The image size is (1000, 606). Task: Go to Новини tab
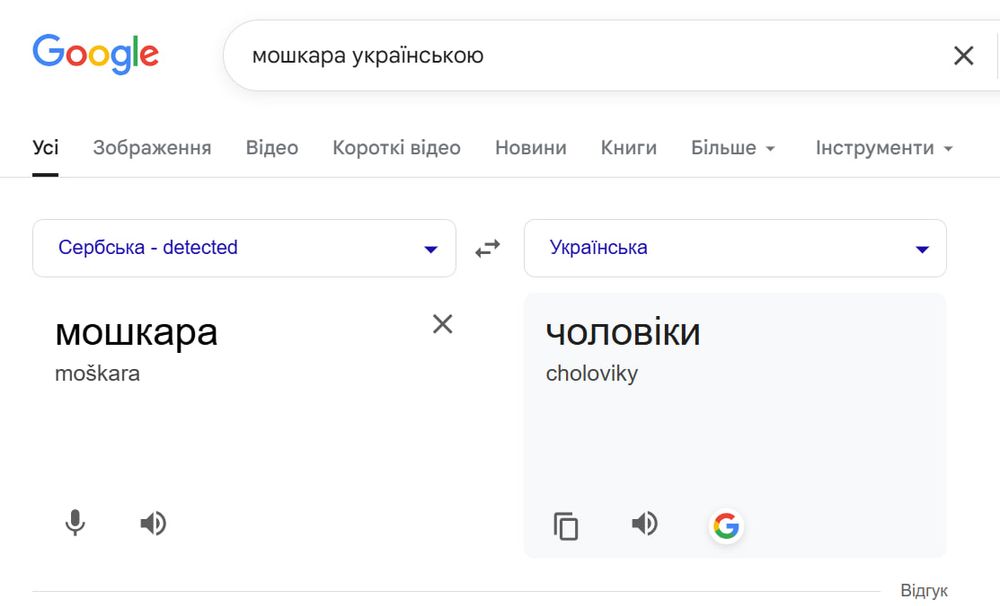point(530,148)
